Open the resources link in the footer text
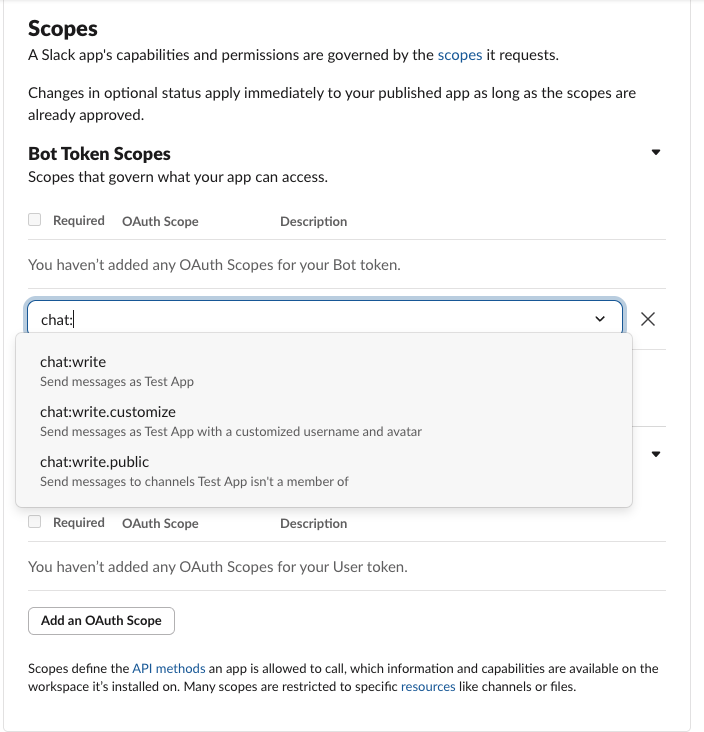This screenshot has height=732, width=704. [428, 687]
